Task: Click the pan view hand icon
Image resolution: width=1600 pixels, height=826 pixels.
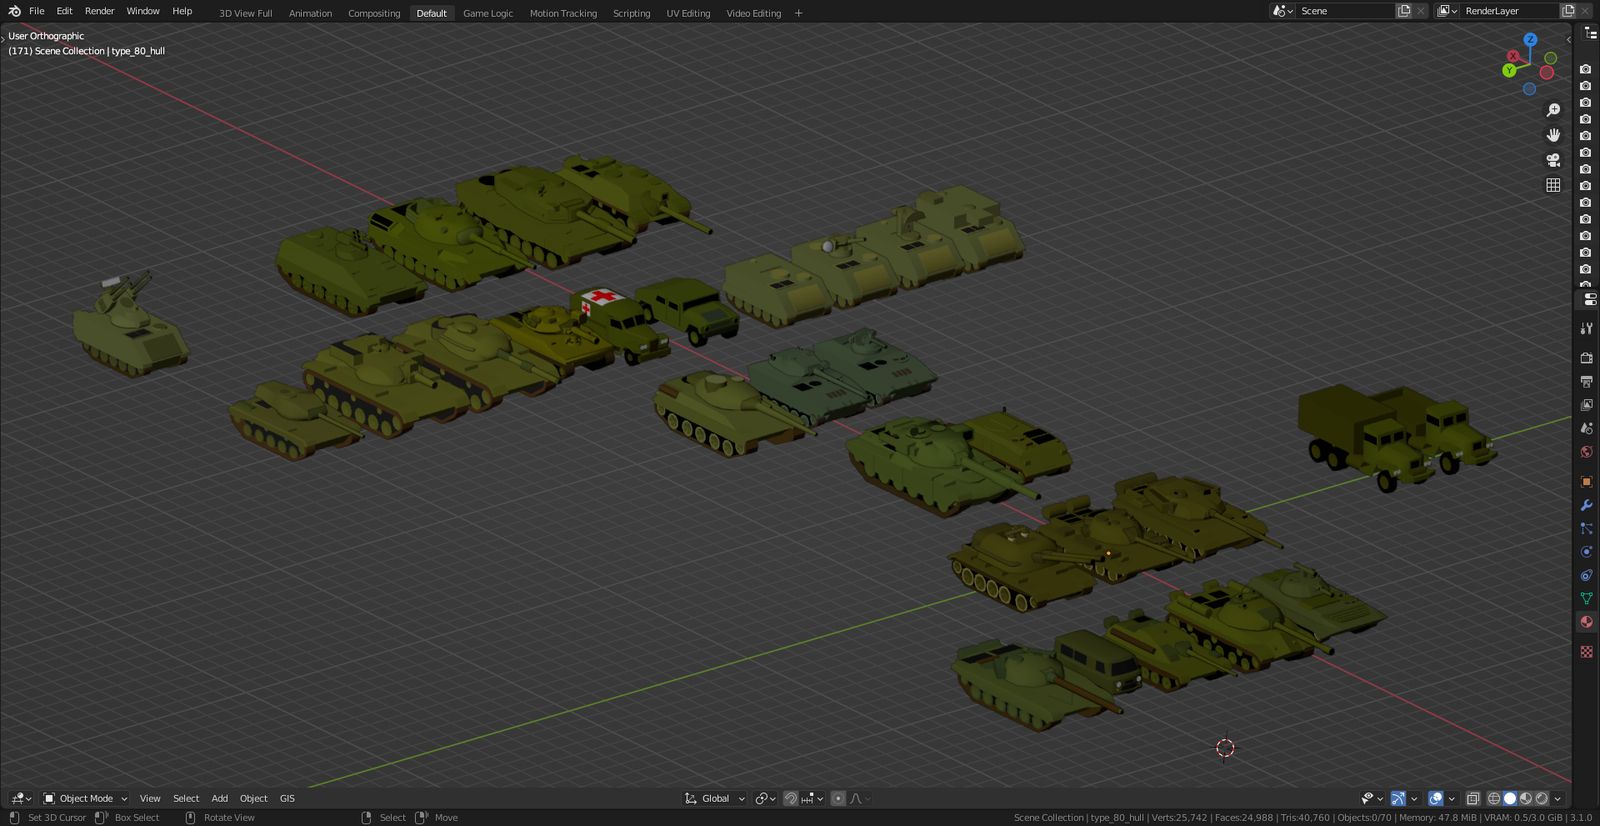Action: pos(1553,135)
